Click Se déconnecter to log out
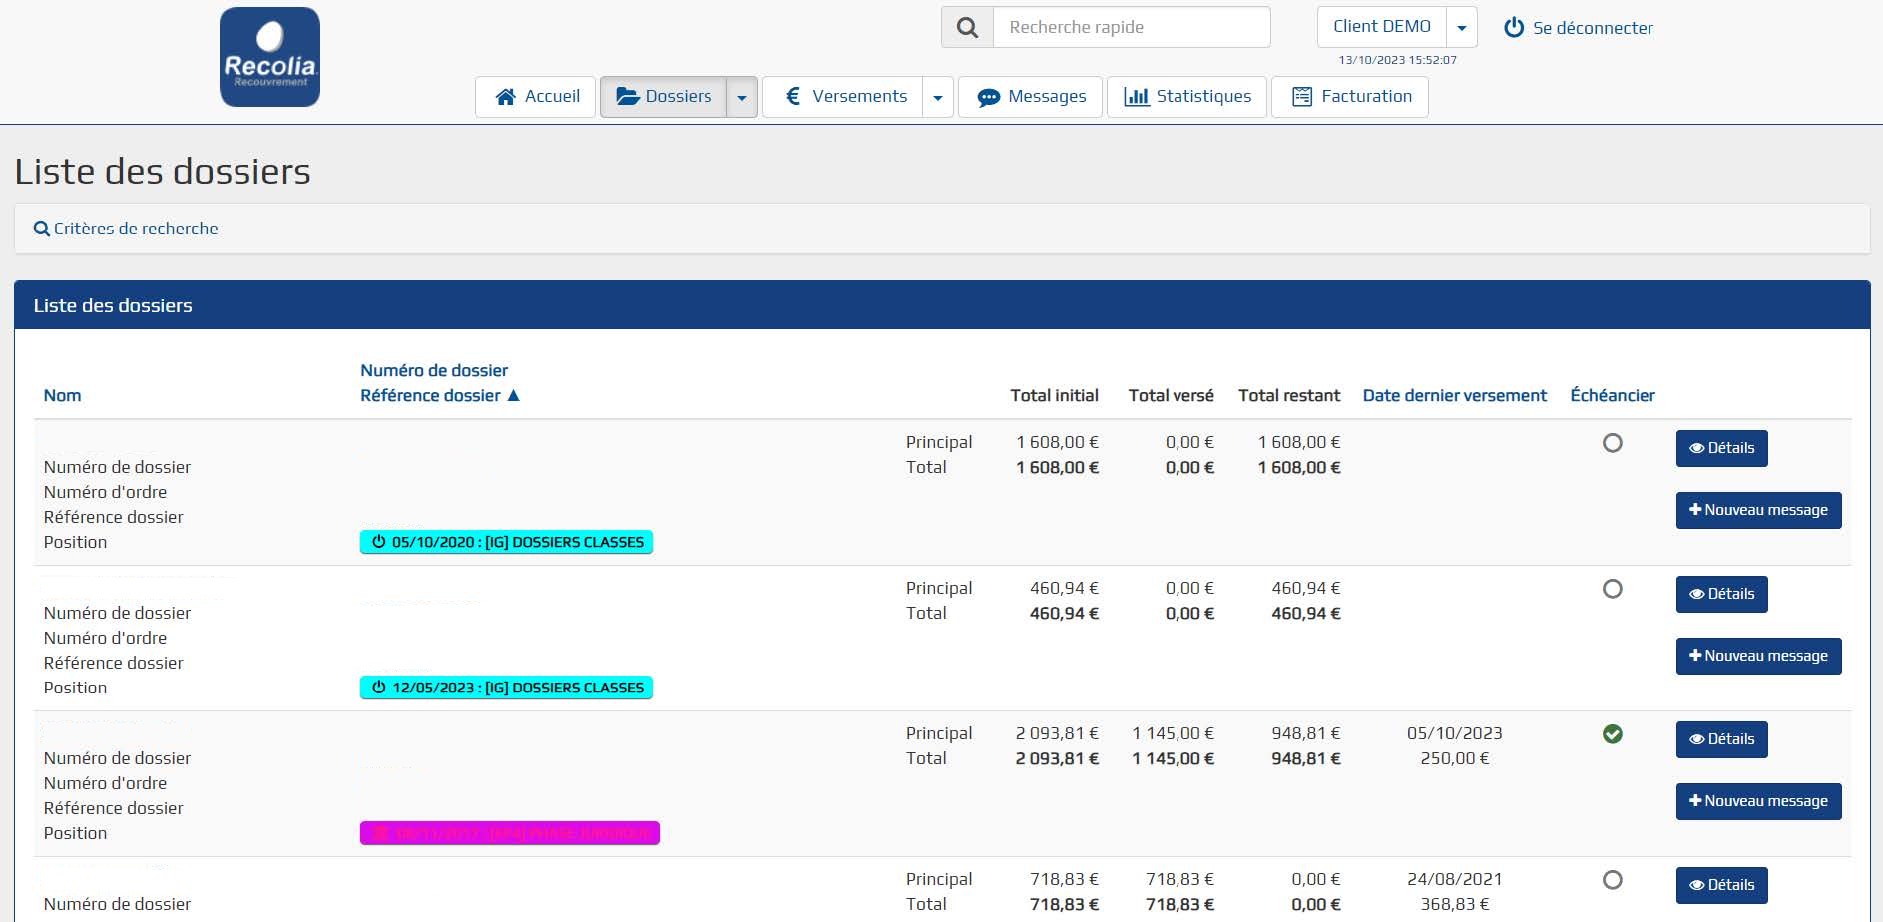The height and width of the screenshot is (922, 1883). point(1578,28)
